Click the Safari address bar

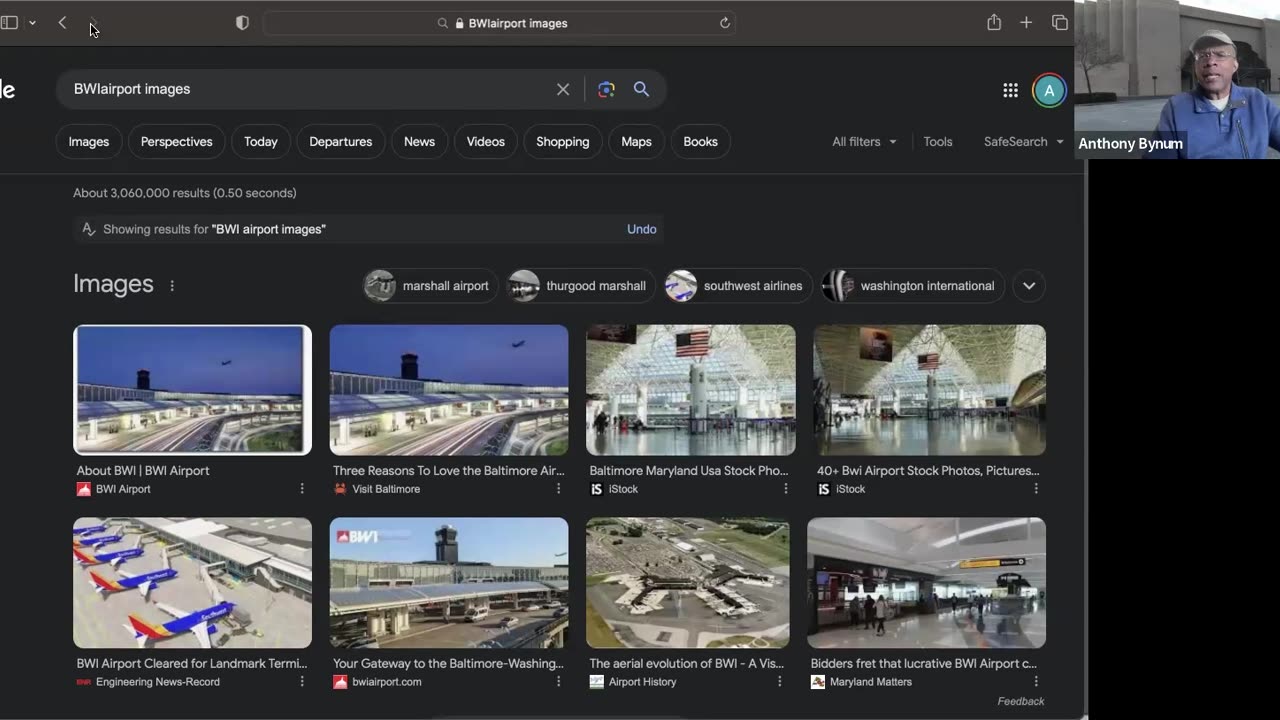pos(501,23)
